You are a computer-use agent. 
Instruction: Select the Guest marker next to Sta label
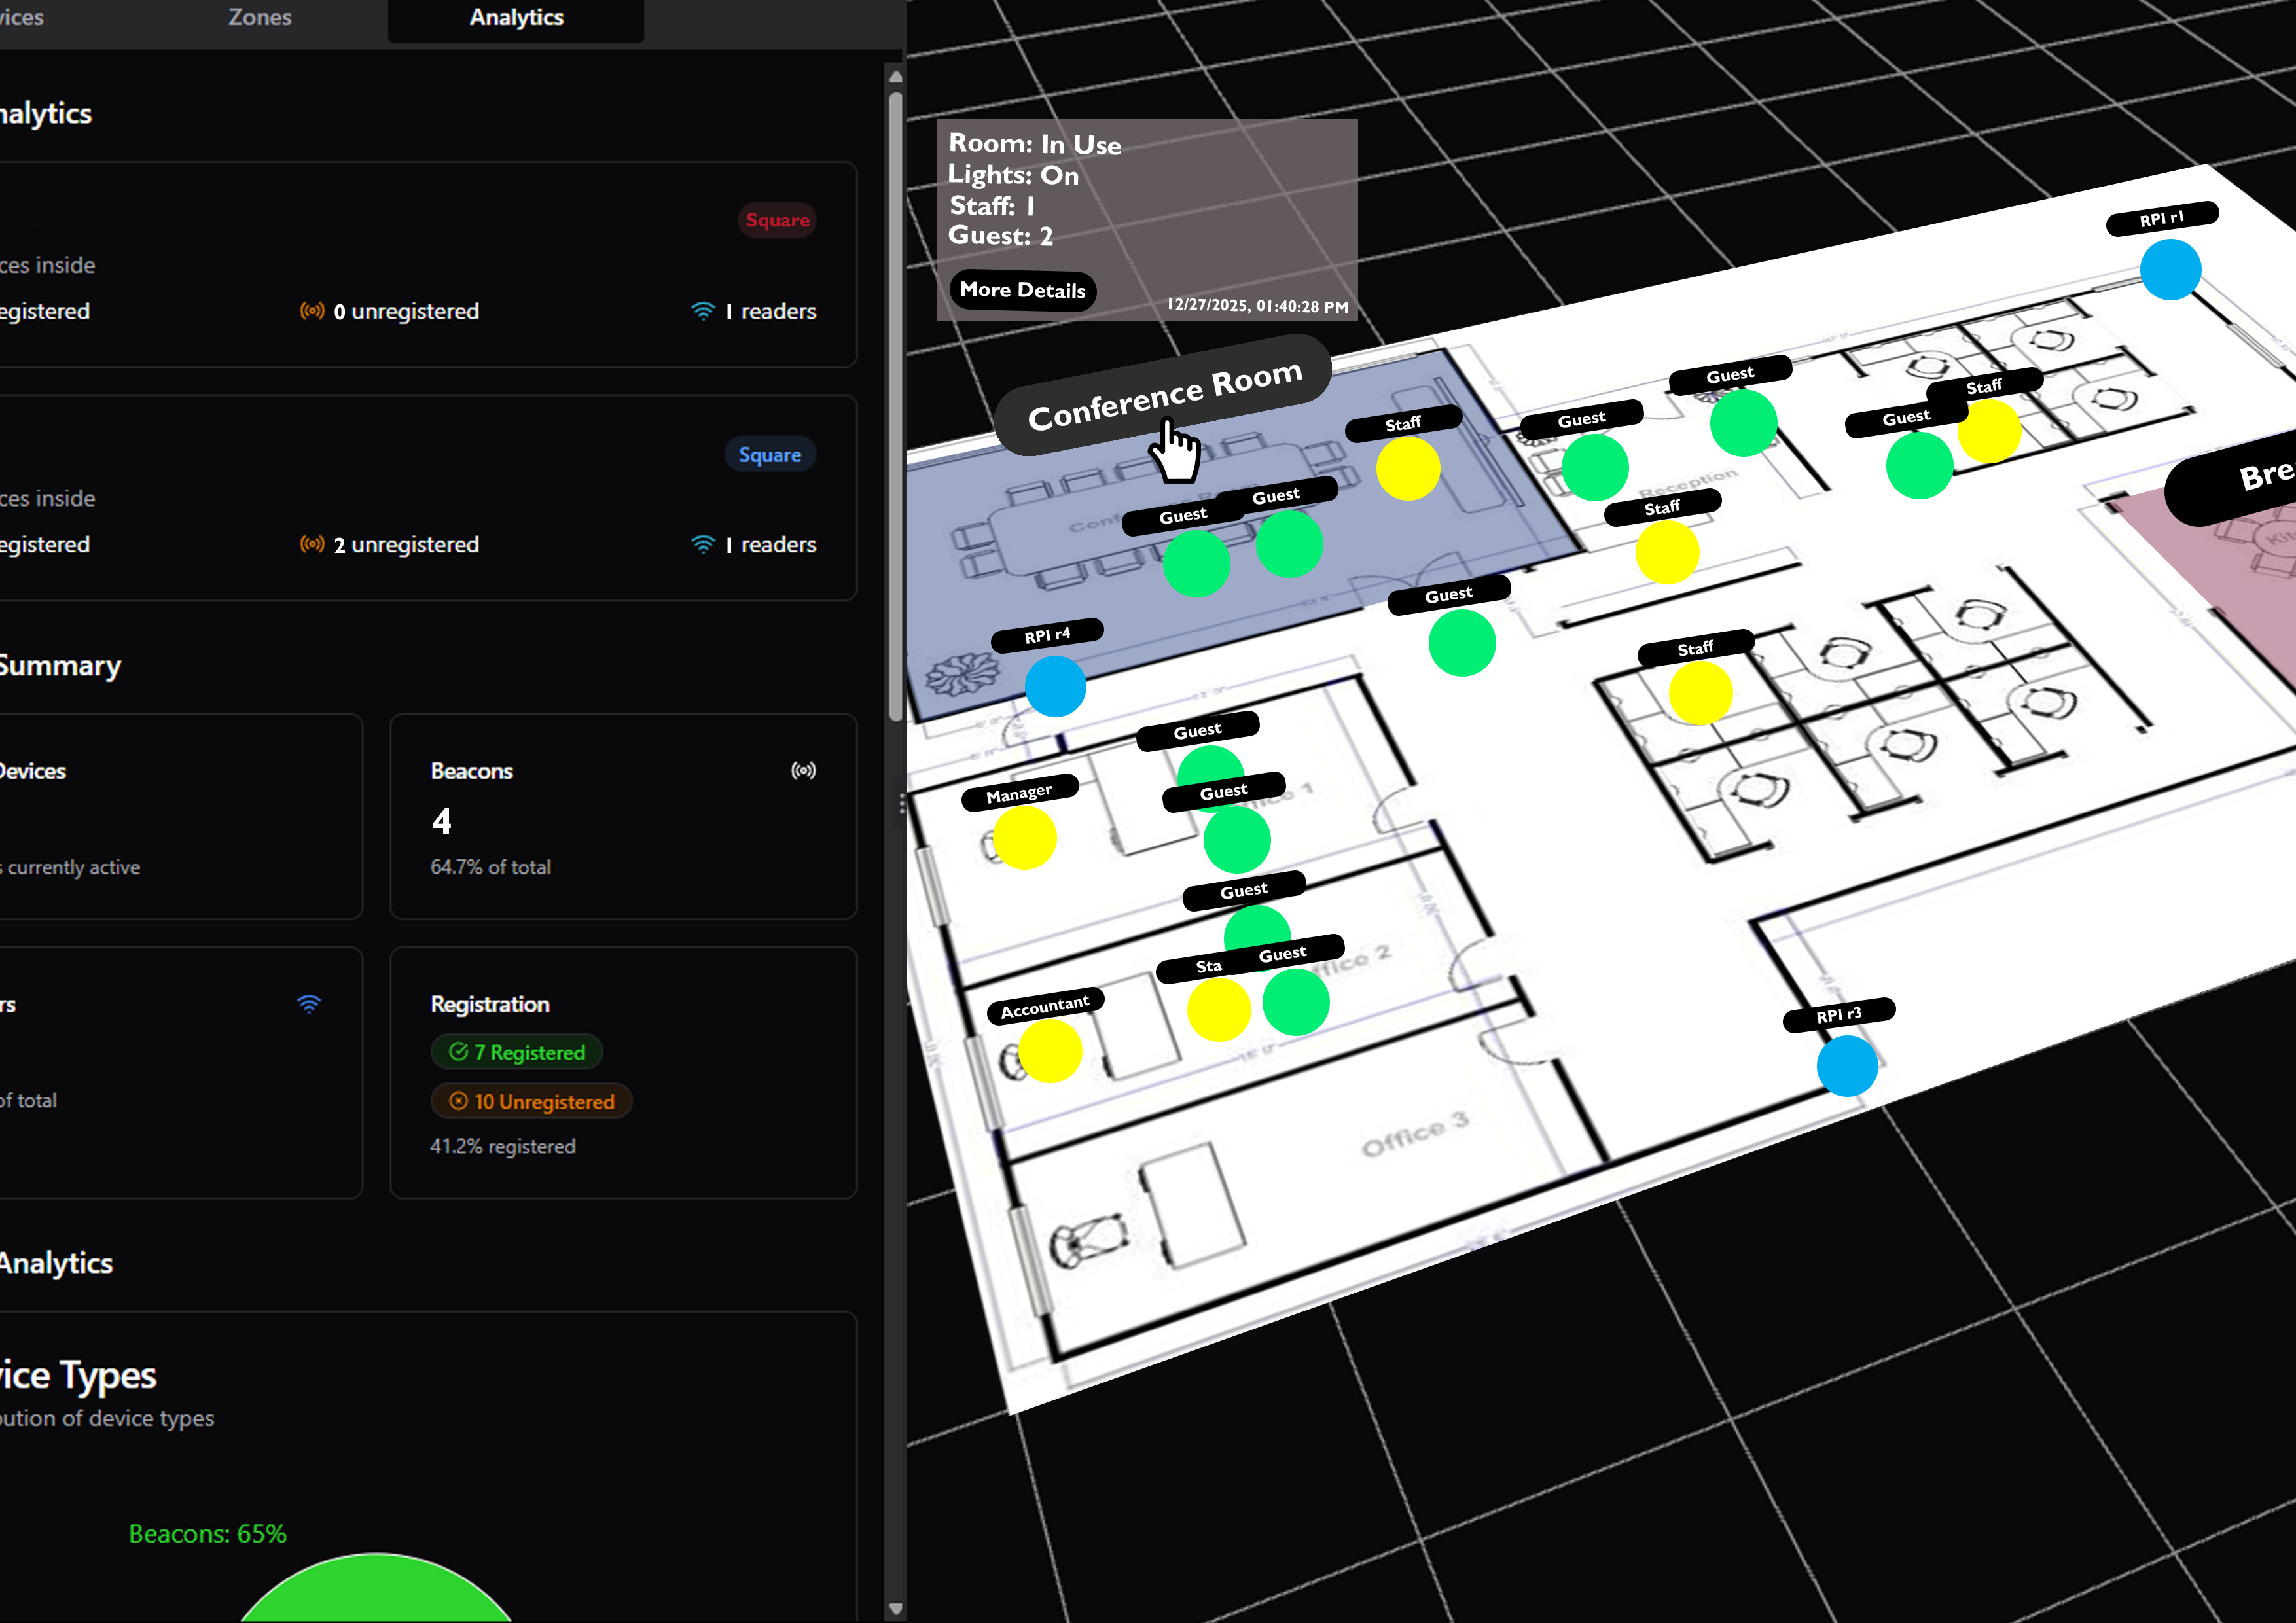(x=1295, y=1002)
